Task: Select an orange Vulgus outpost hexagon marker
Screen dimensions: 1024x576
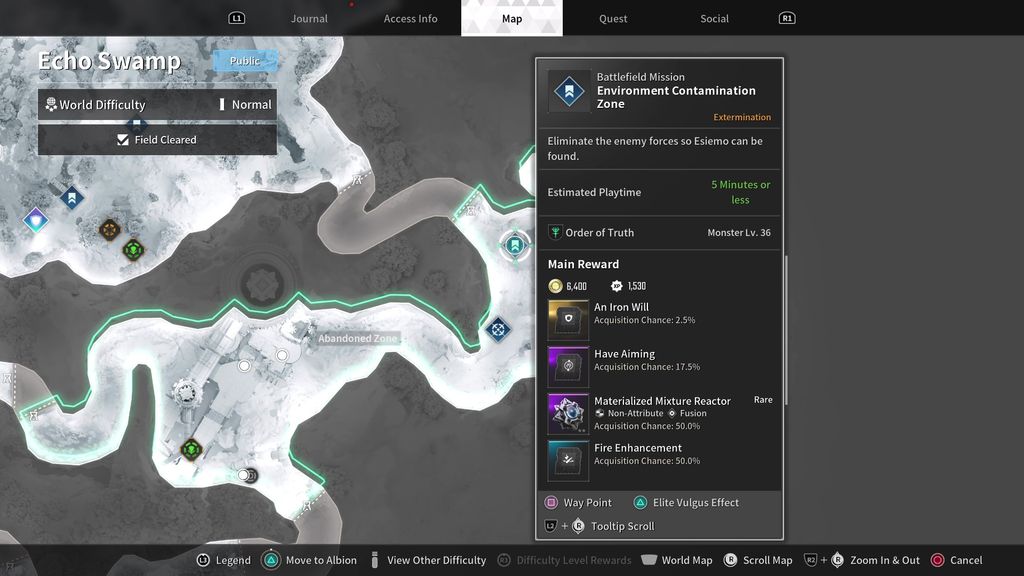Action: pyautogui.click(x=108, y=228)
